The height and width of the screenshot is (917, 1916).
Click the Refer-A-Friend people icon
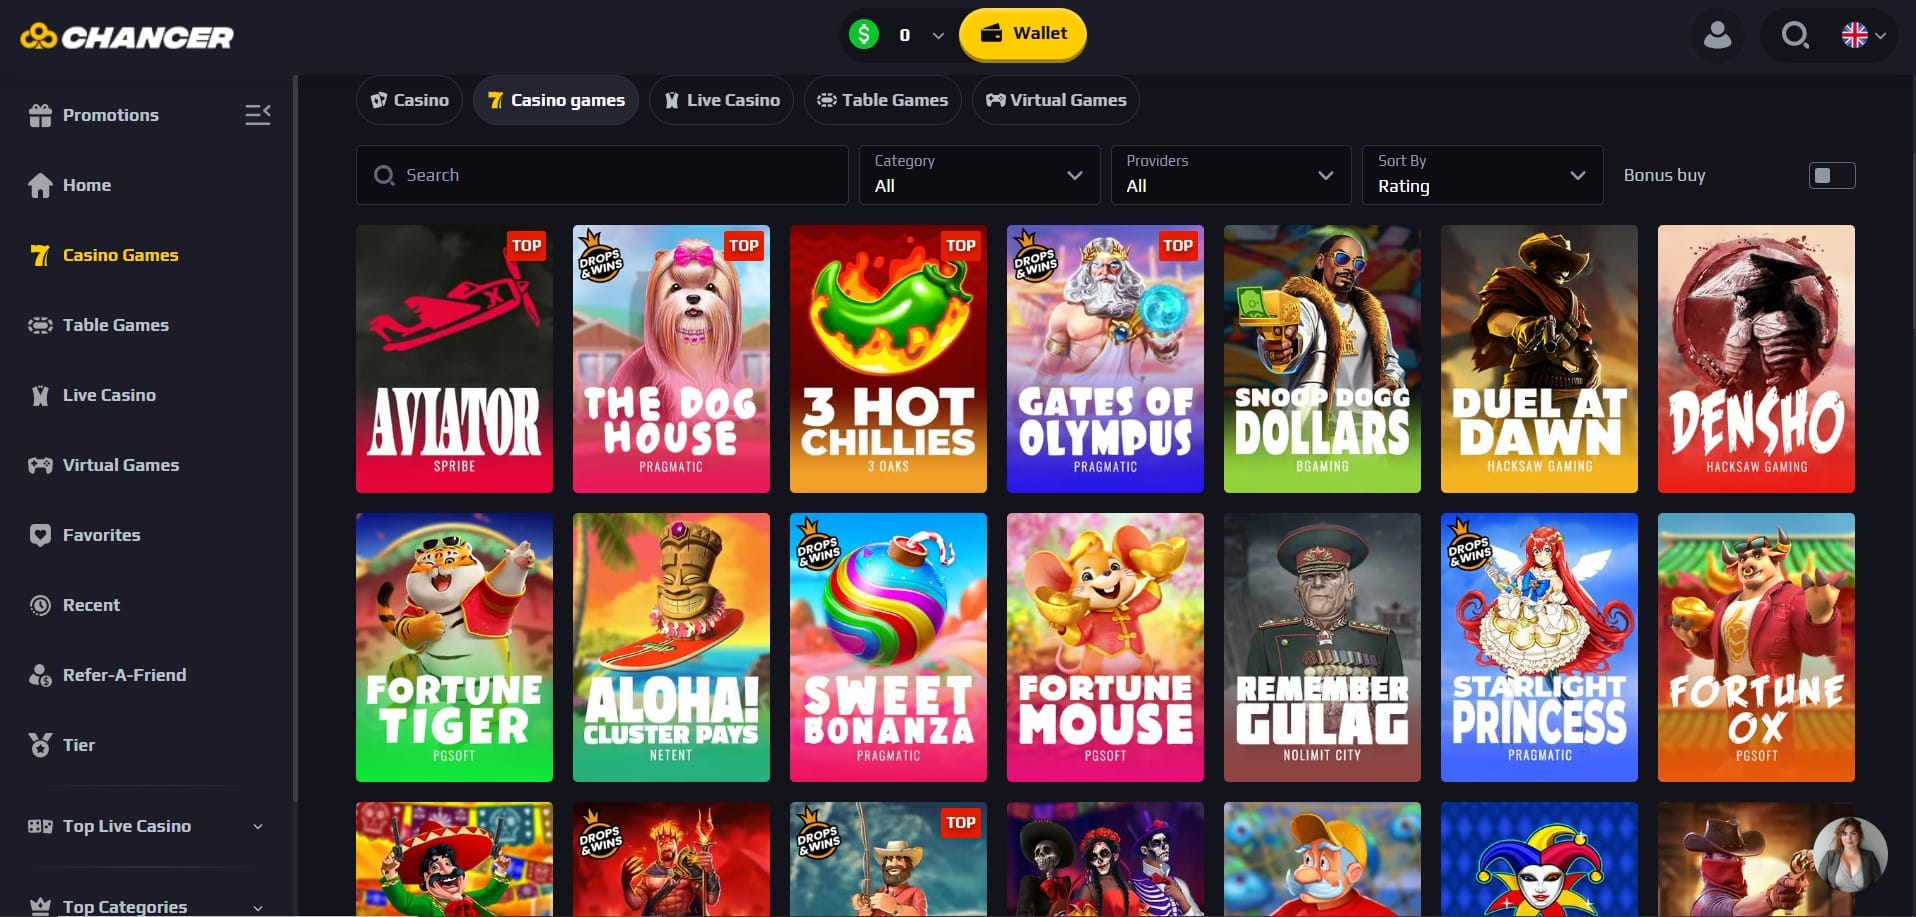click(x=40, y=675)
